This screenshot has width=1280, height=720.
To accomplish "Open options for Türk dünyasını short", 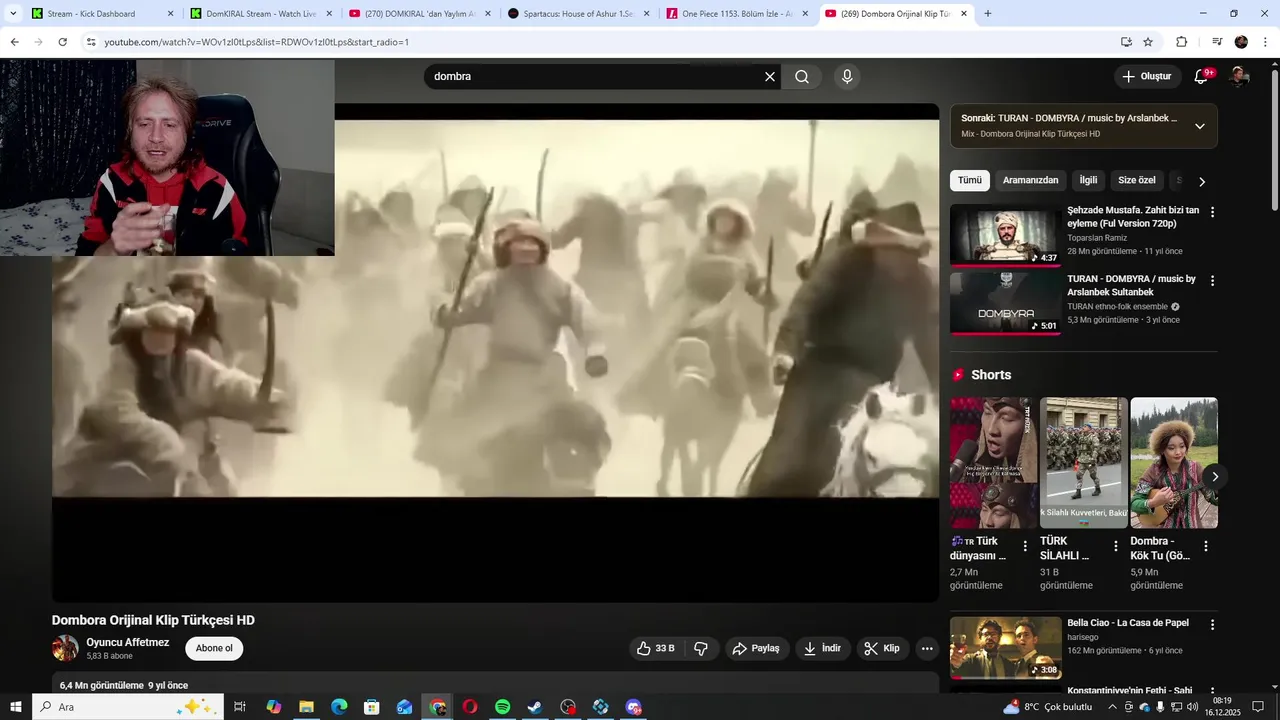I will point(1025,546).
